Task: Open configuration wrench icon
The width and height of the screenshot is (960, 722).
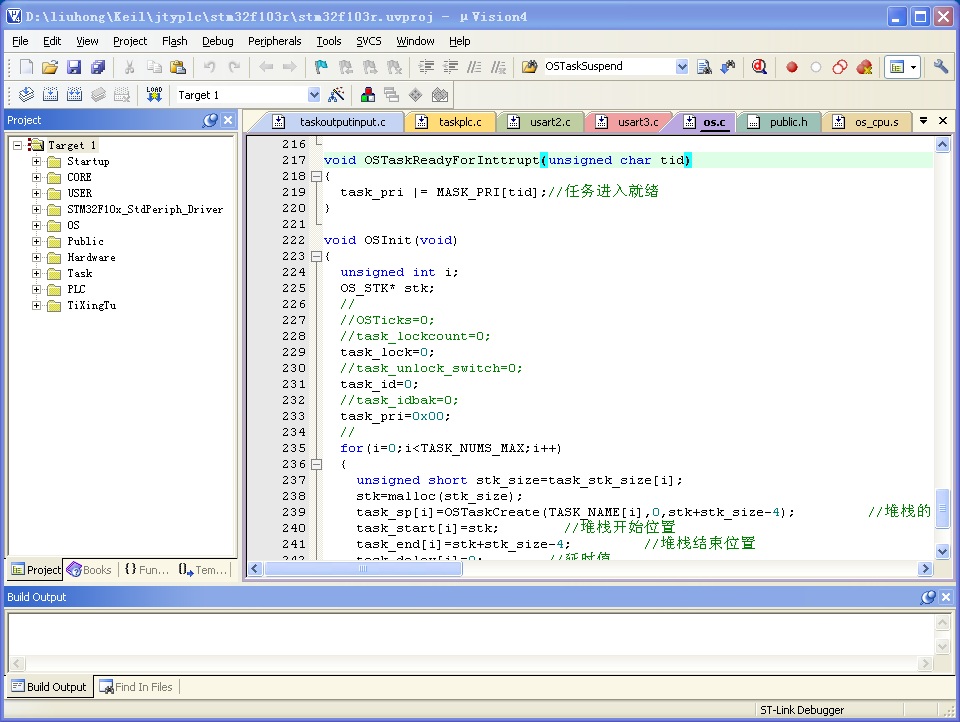Action: click(x=940, y=66)
